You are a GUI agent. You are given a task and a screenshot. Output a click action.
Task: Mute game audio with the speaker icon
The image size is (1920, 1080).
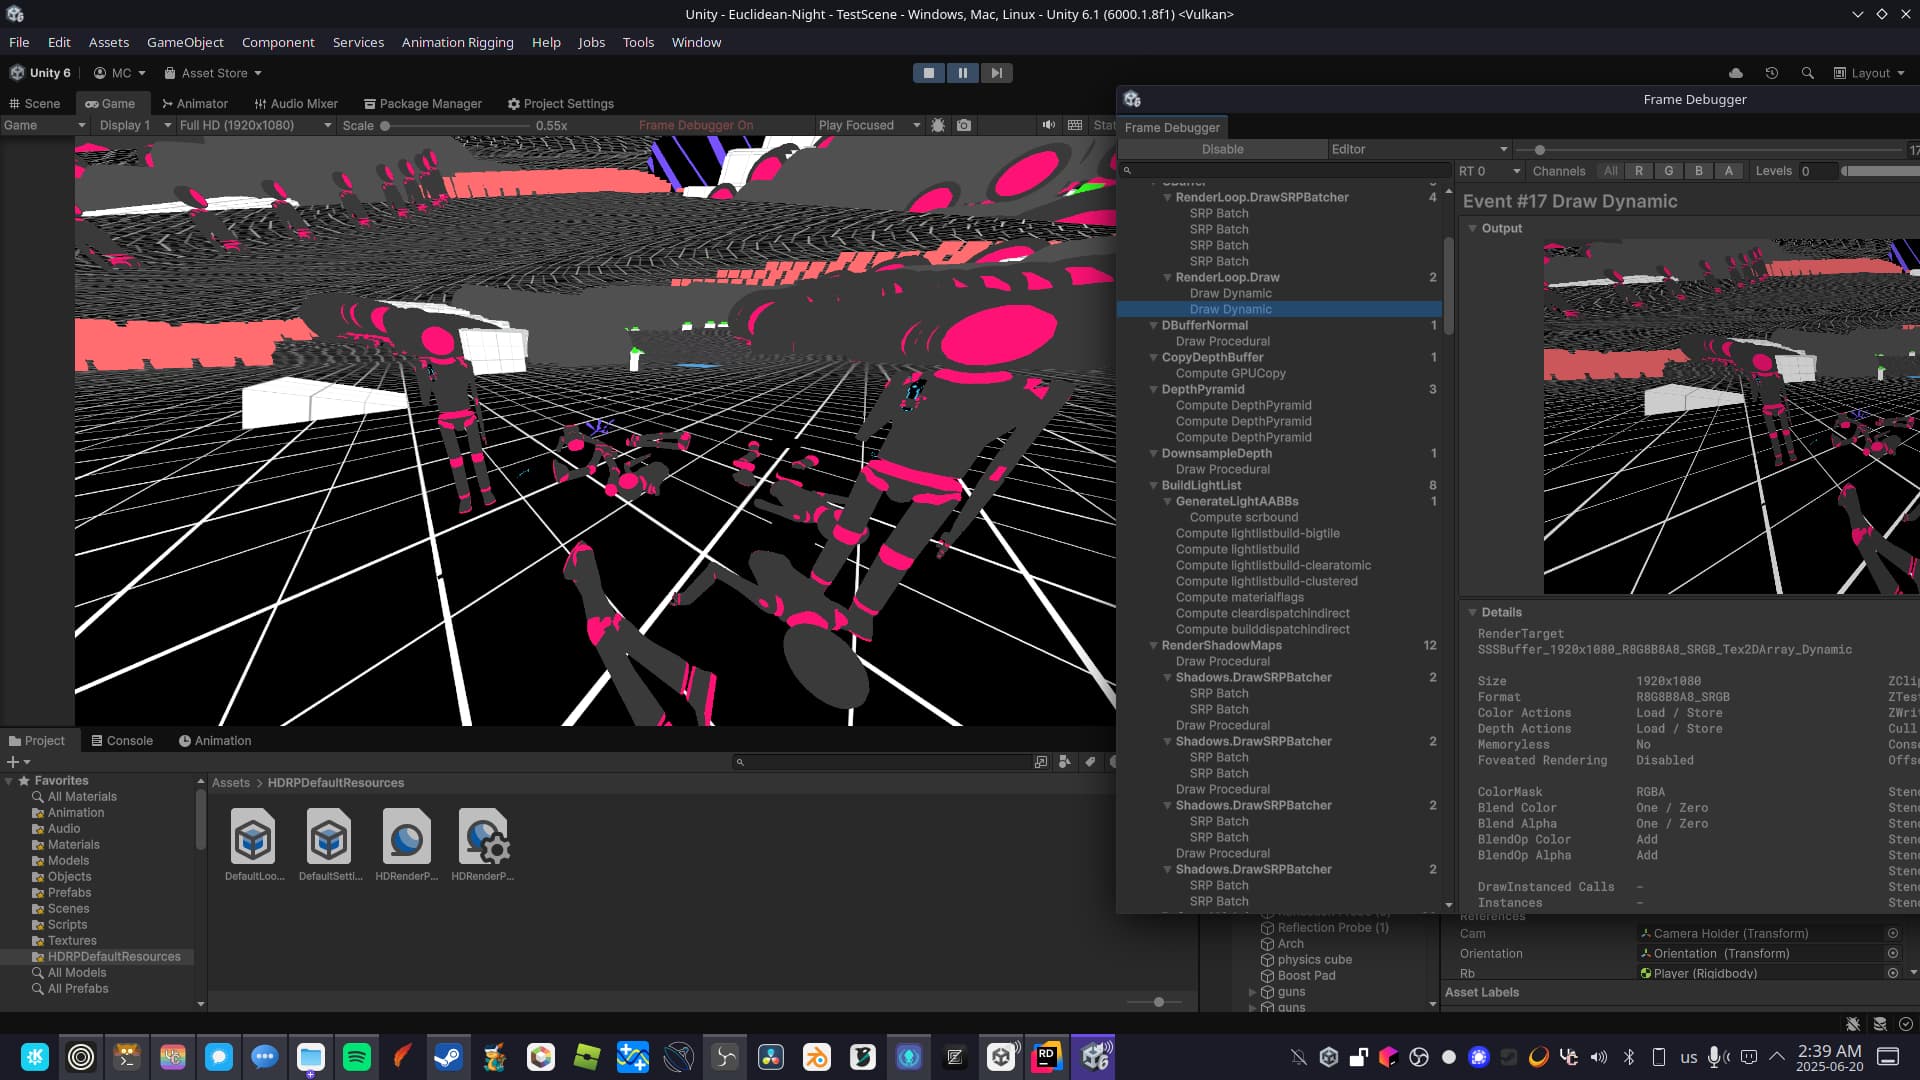(x=1048, y=125)
